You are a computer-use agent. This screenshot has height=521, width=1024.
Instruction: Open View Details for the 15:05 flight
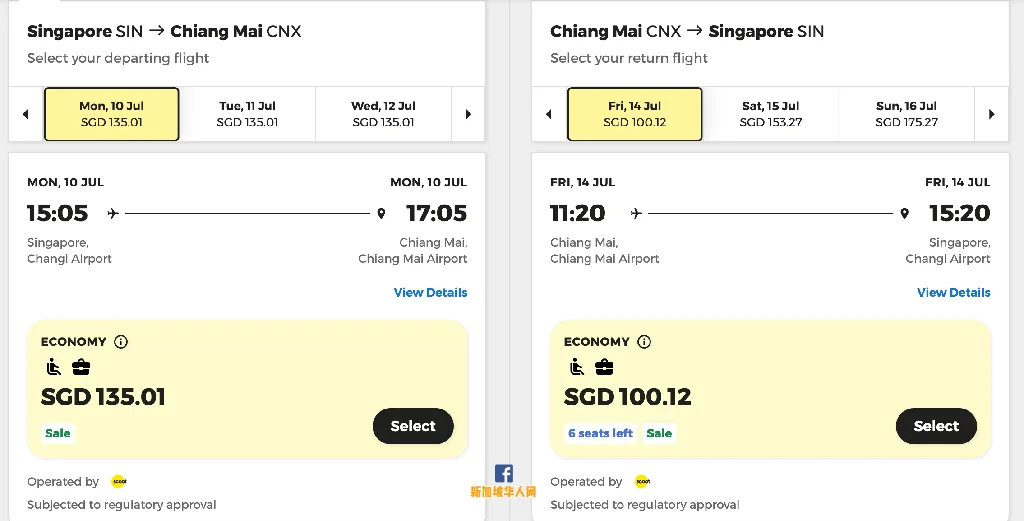coord(430,292)
